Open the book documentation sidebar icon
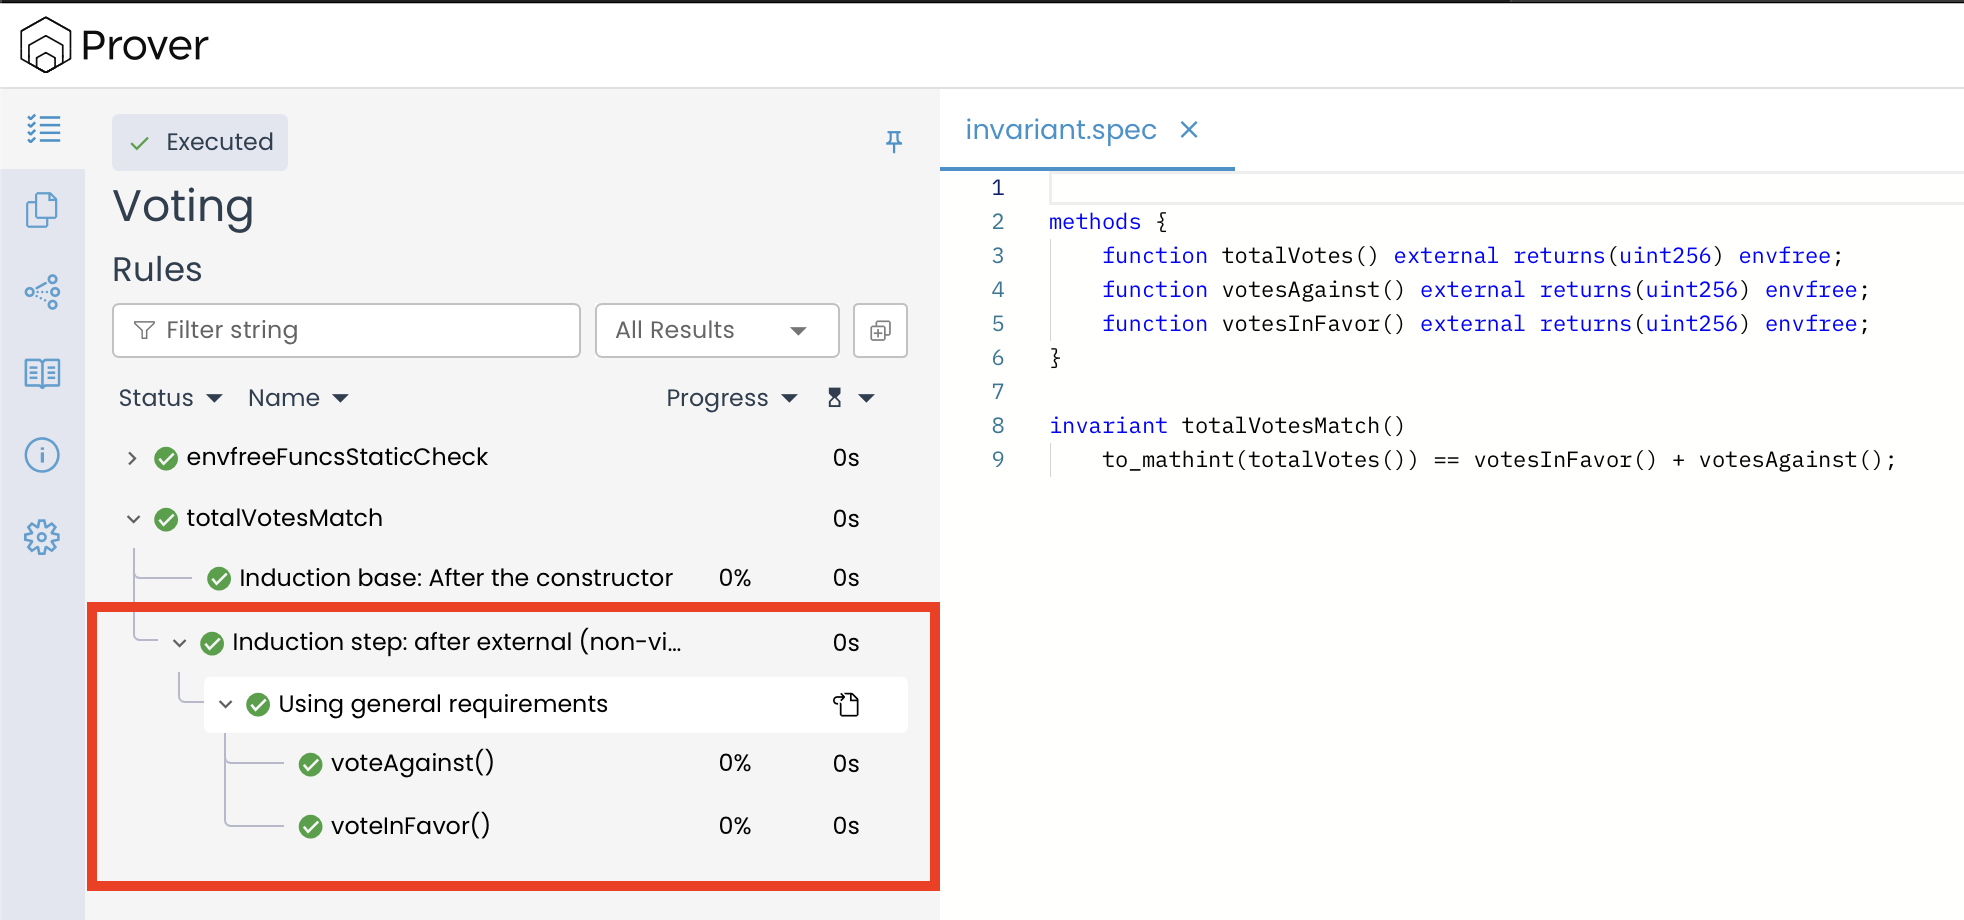This screenshot has width=1964, height=920. coord(42,373)
